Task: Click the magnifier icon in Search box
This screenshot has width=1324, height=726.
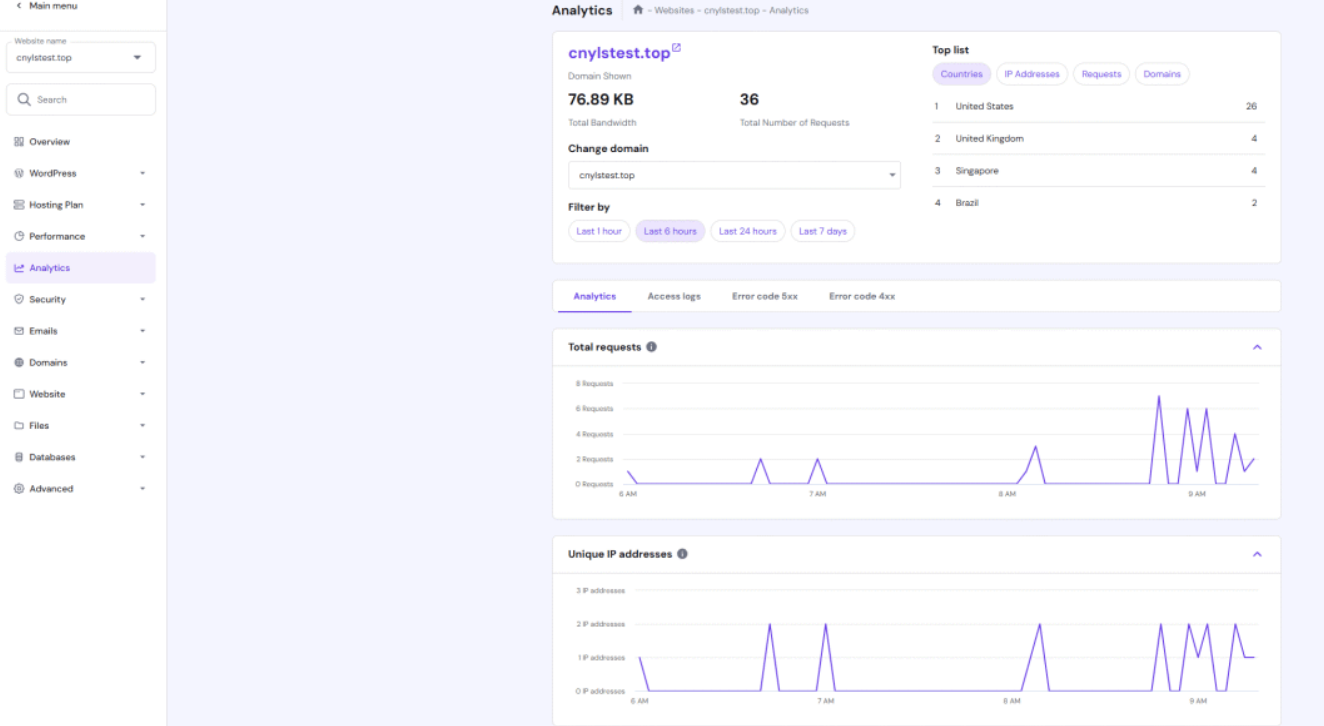Action: click(x=24, y=100)
